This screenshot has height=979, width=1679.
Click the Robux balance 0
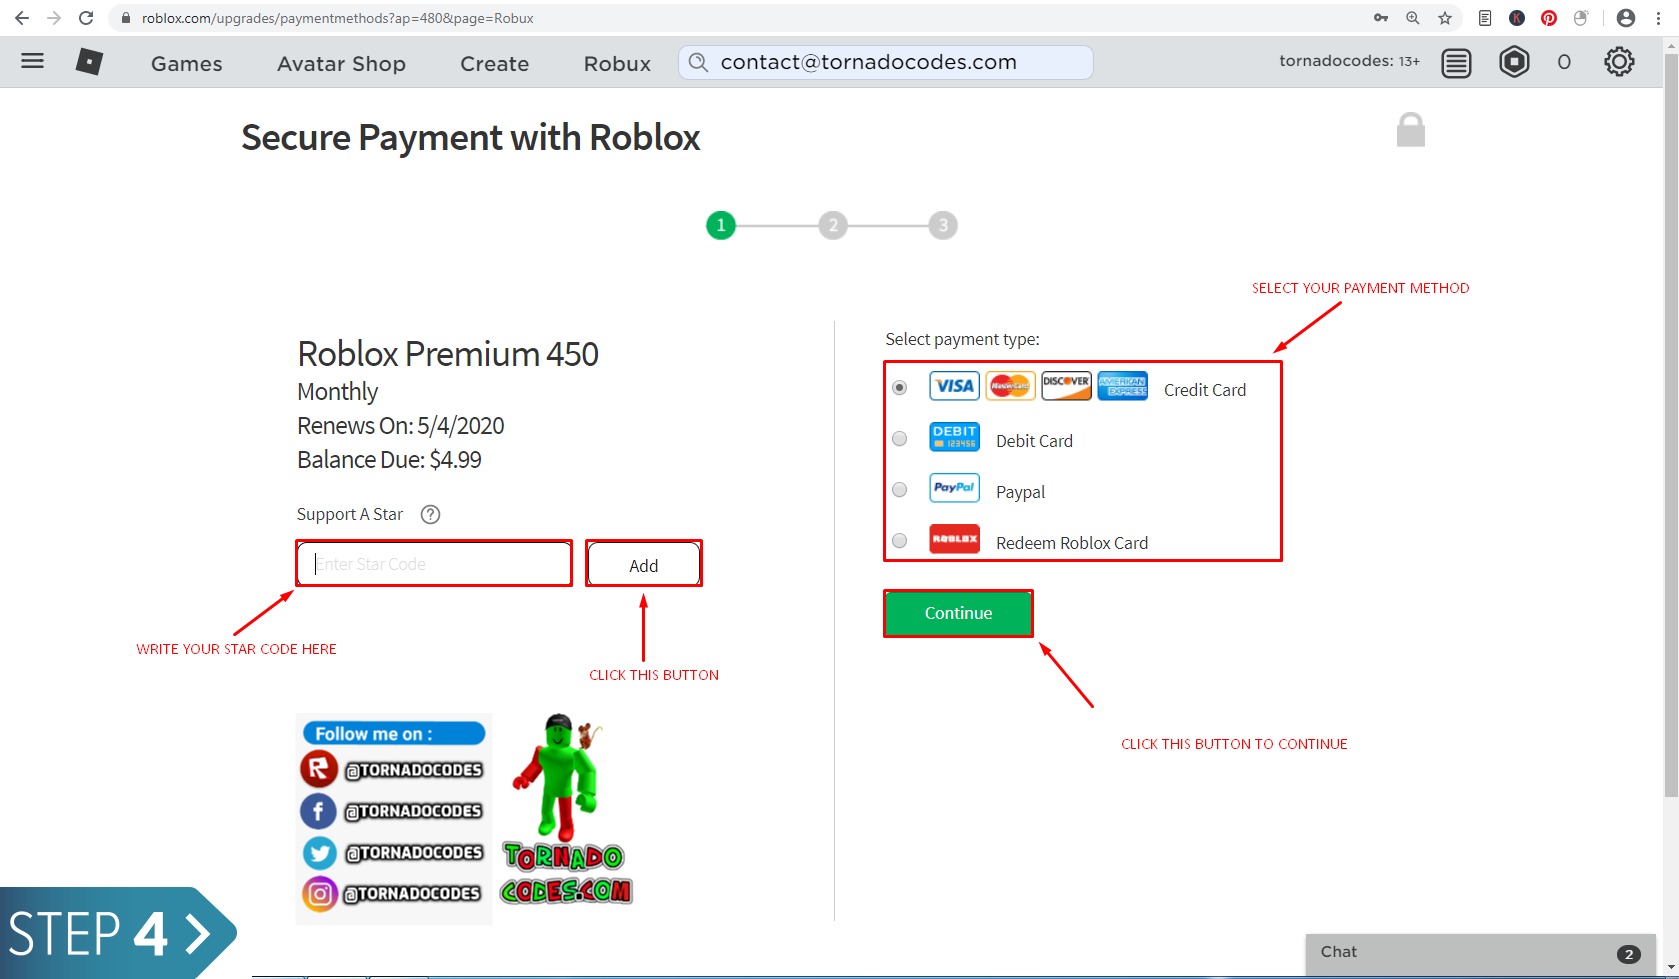pyautogui.click(x=1564, y=63)
